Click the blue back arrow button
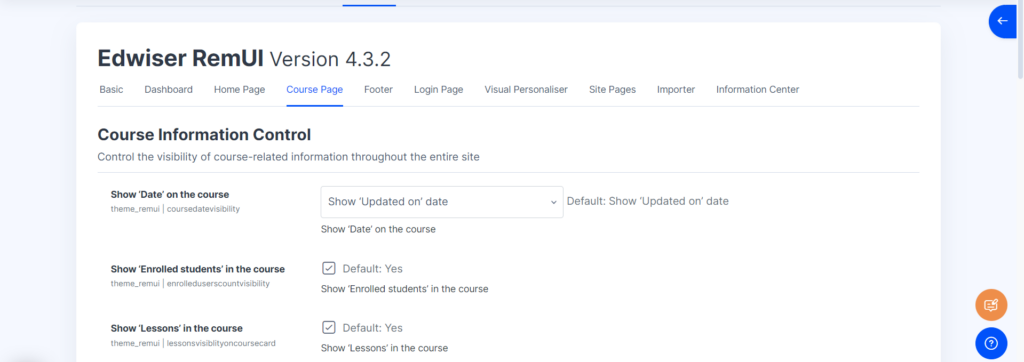Viewport: 1024px width, 362px height. point(1002,21)
